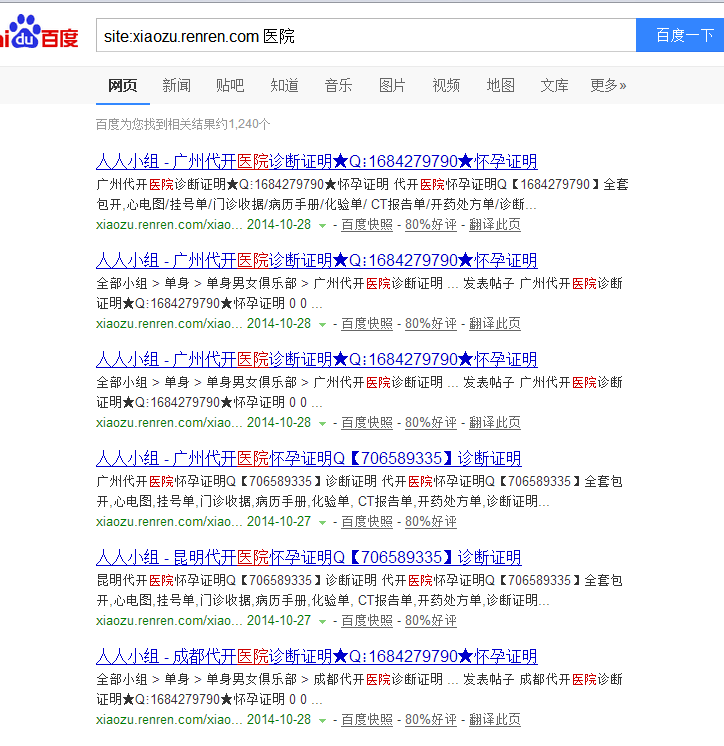Screen dimensions: 724x746
Task: Switch to the 新闻 tab
Action: (x=176, y=86)
